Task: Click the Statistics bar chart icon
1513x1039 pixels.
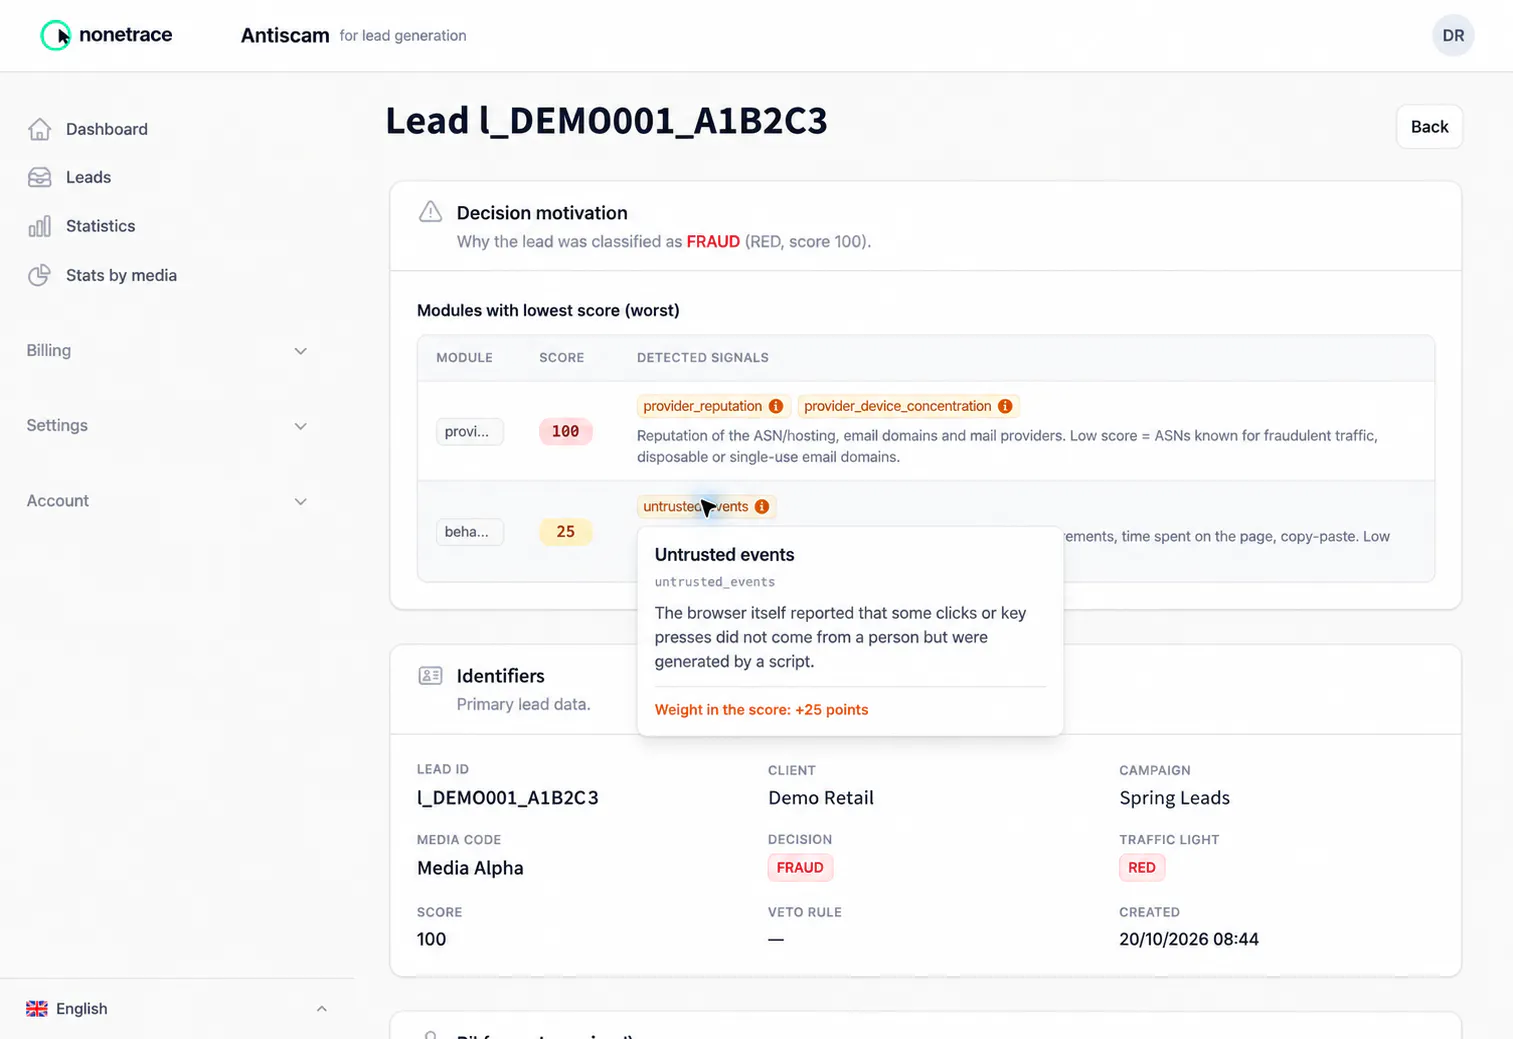Action: coord(40,226)
